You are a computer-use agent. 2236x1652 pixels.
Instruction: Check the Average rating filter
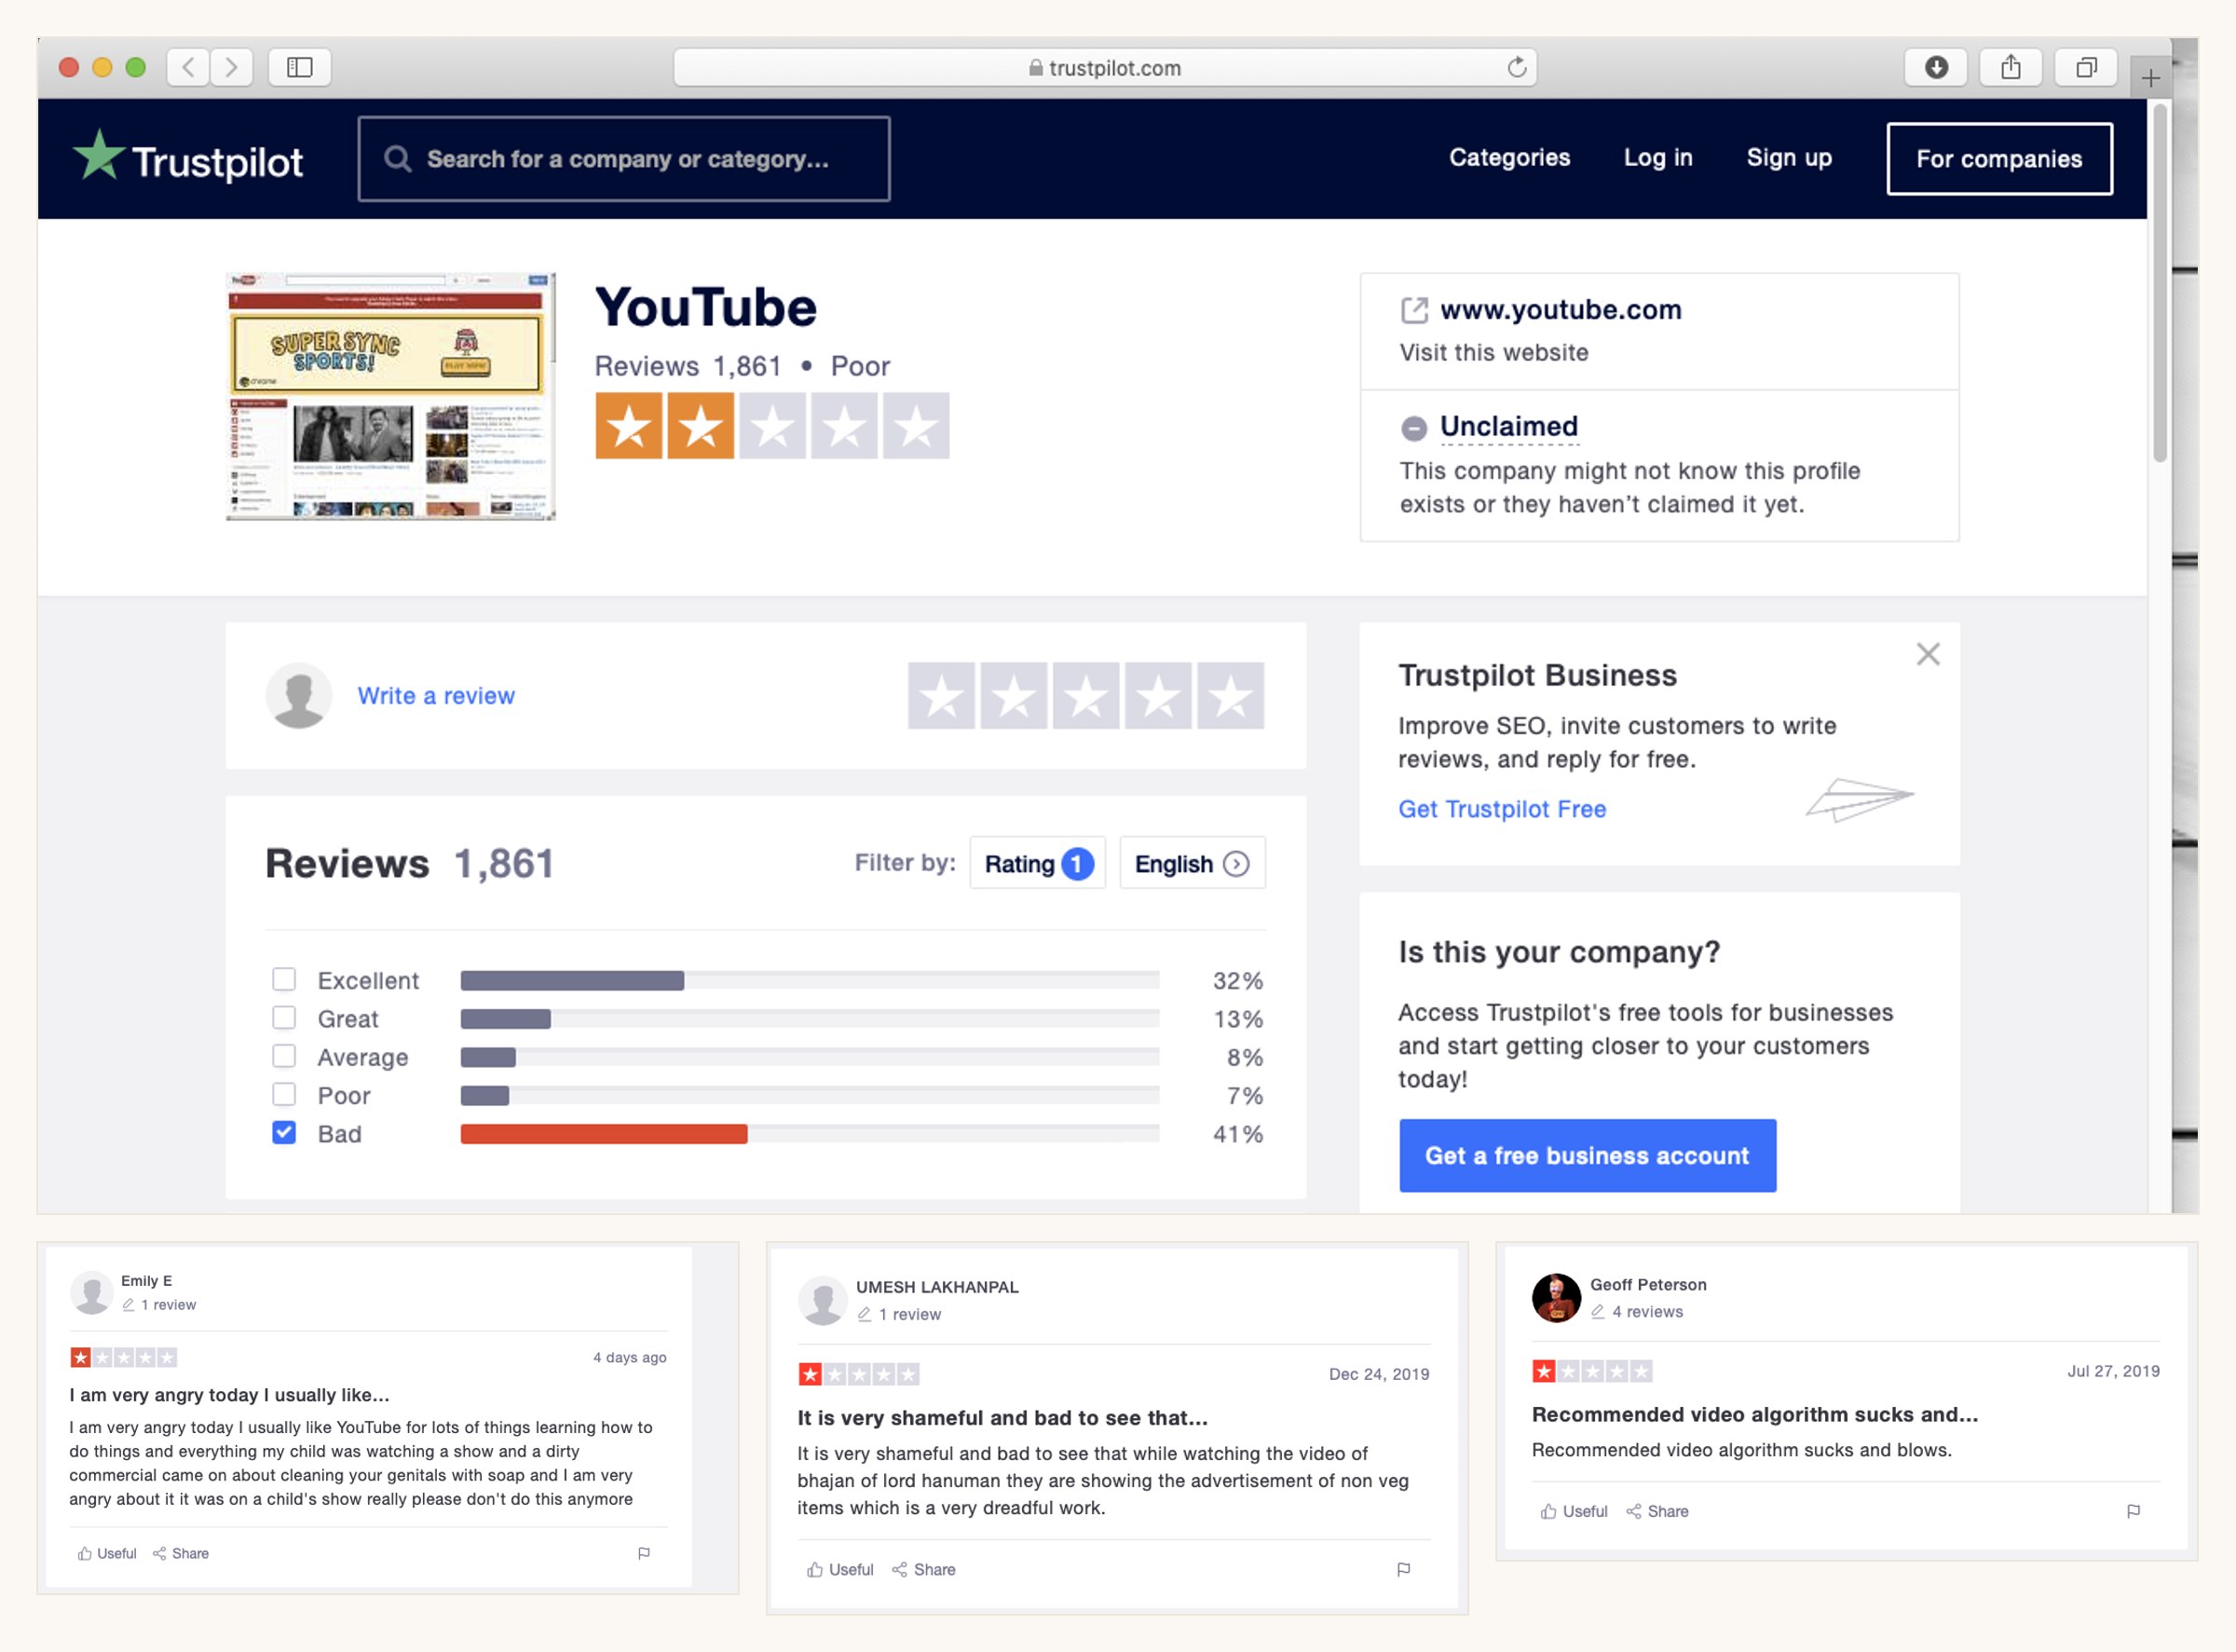pyautogui.click(x=284, y=1056)
